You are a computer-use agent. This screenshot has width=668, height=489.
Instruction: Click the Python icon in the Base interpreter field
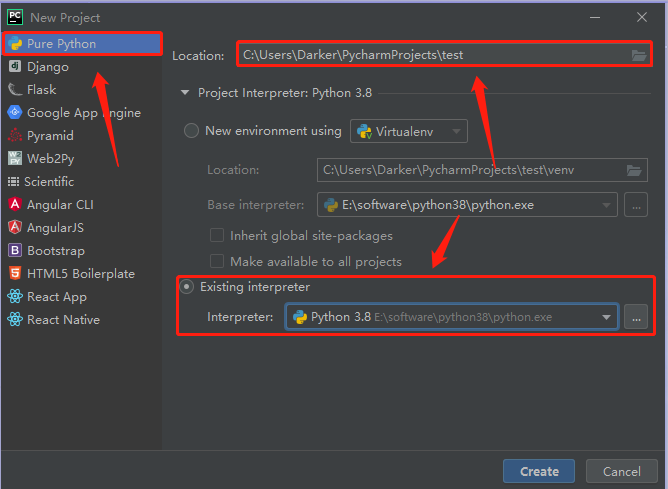click(331, 205)
